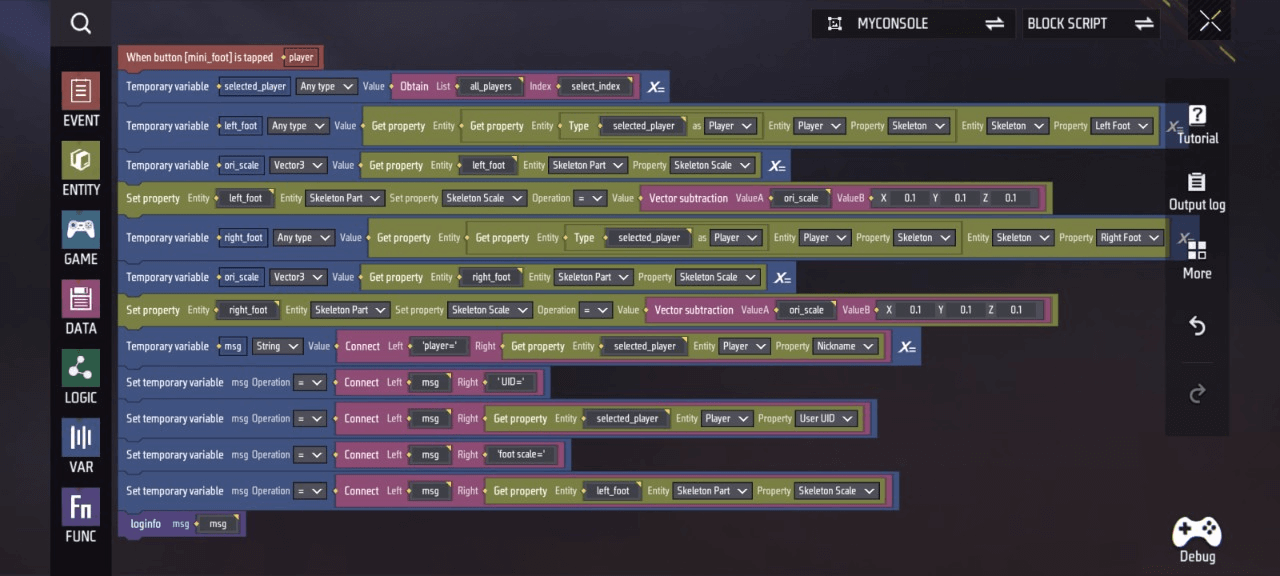The height and width of the screenshot is (576, 1280).
Task: Show the Output log
Action: point(1197,192)
